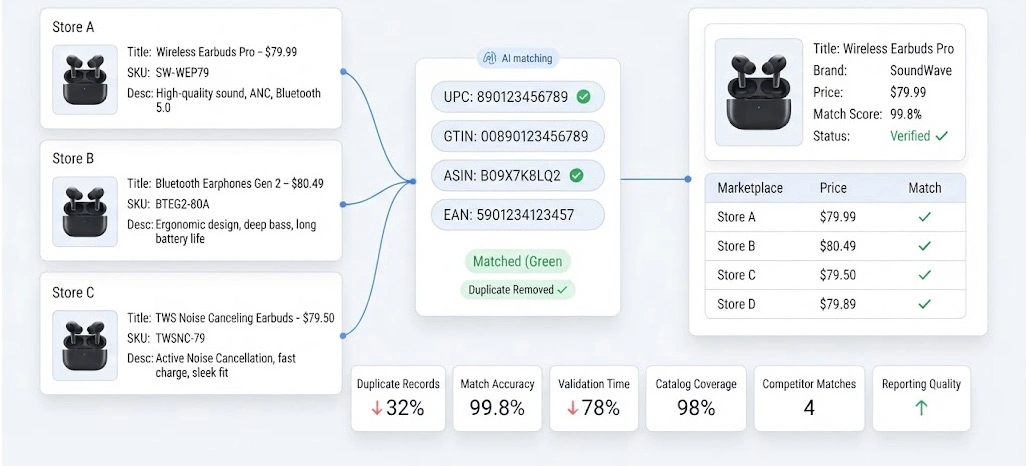This screenshot has width=1026, height=466.
Task: Select the UPC: 890123456789 pill
Action: pyautogui.click(x=517, y=97)
